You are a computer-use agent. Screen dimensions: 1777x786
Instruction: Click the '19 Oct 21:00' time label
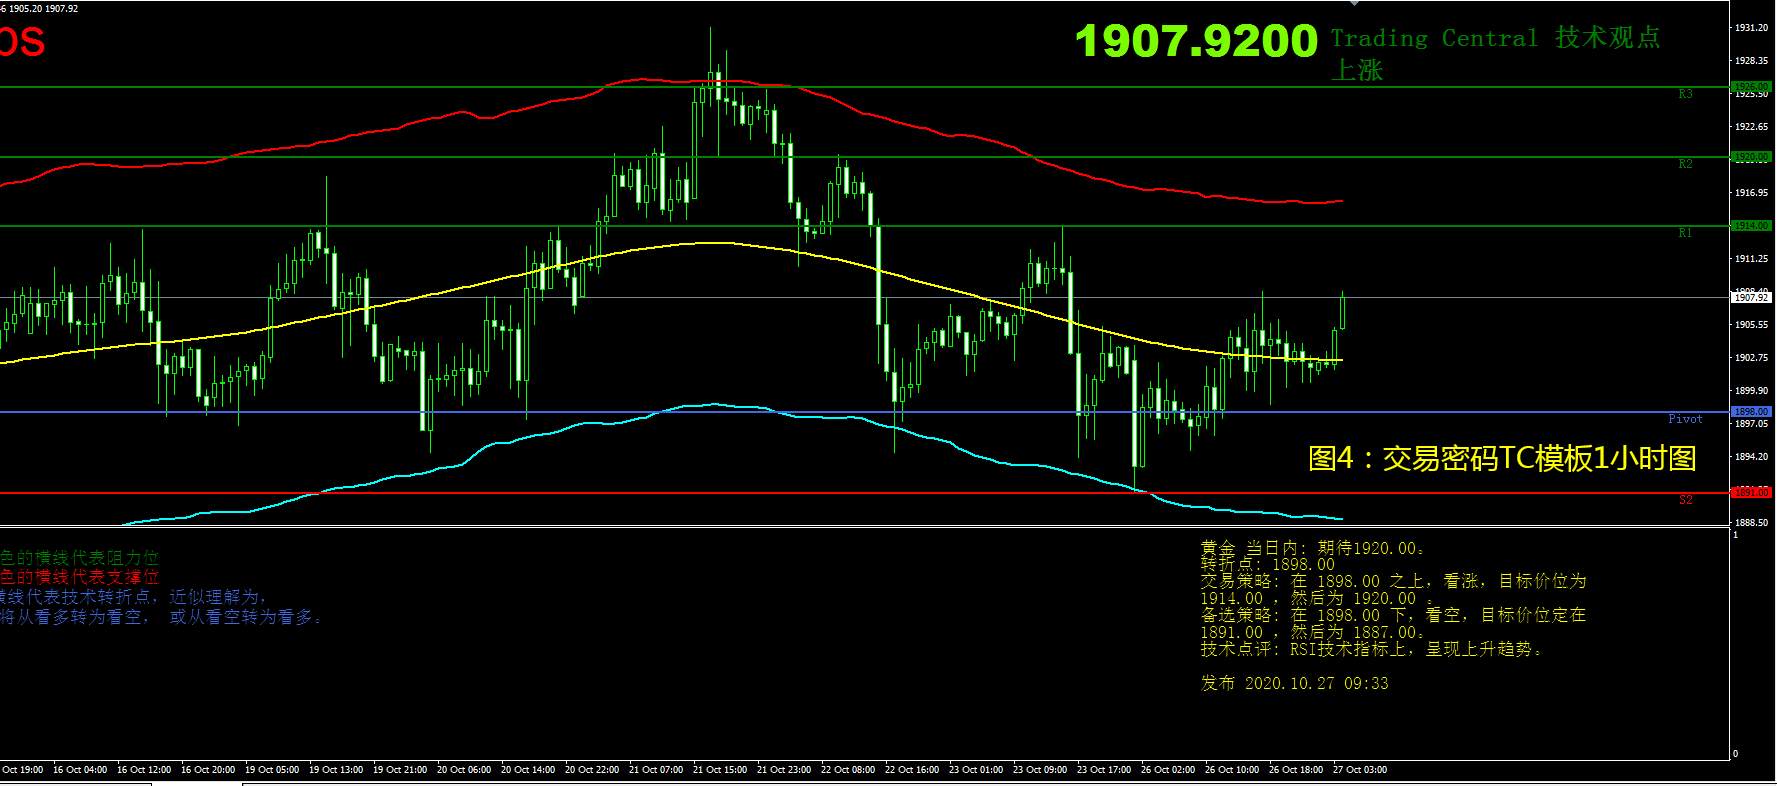(400, 770)
